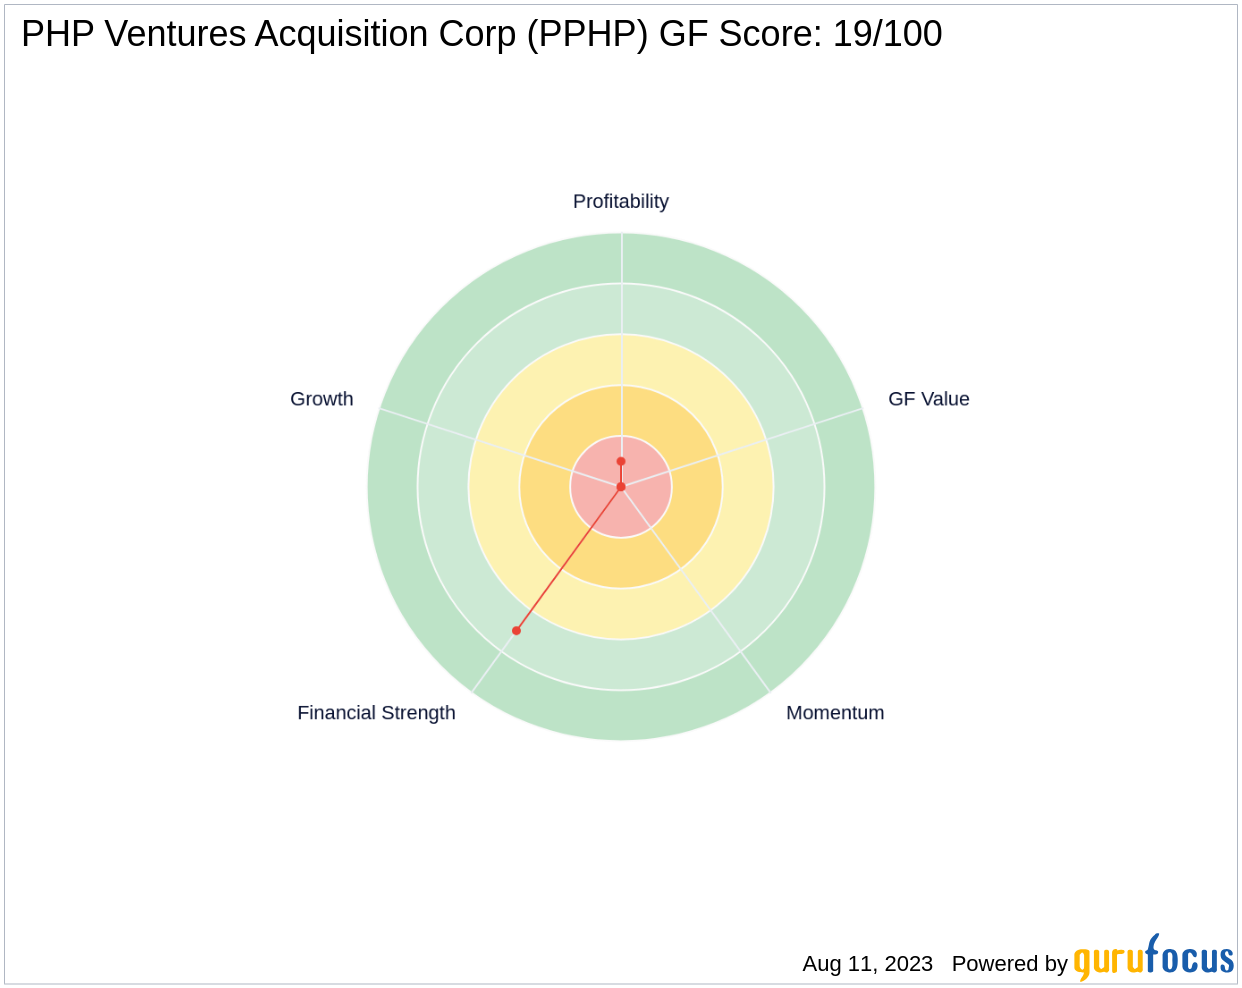Click the center data point of radar

(x=621, y=487)
